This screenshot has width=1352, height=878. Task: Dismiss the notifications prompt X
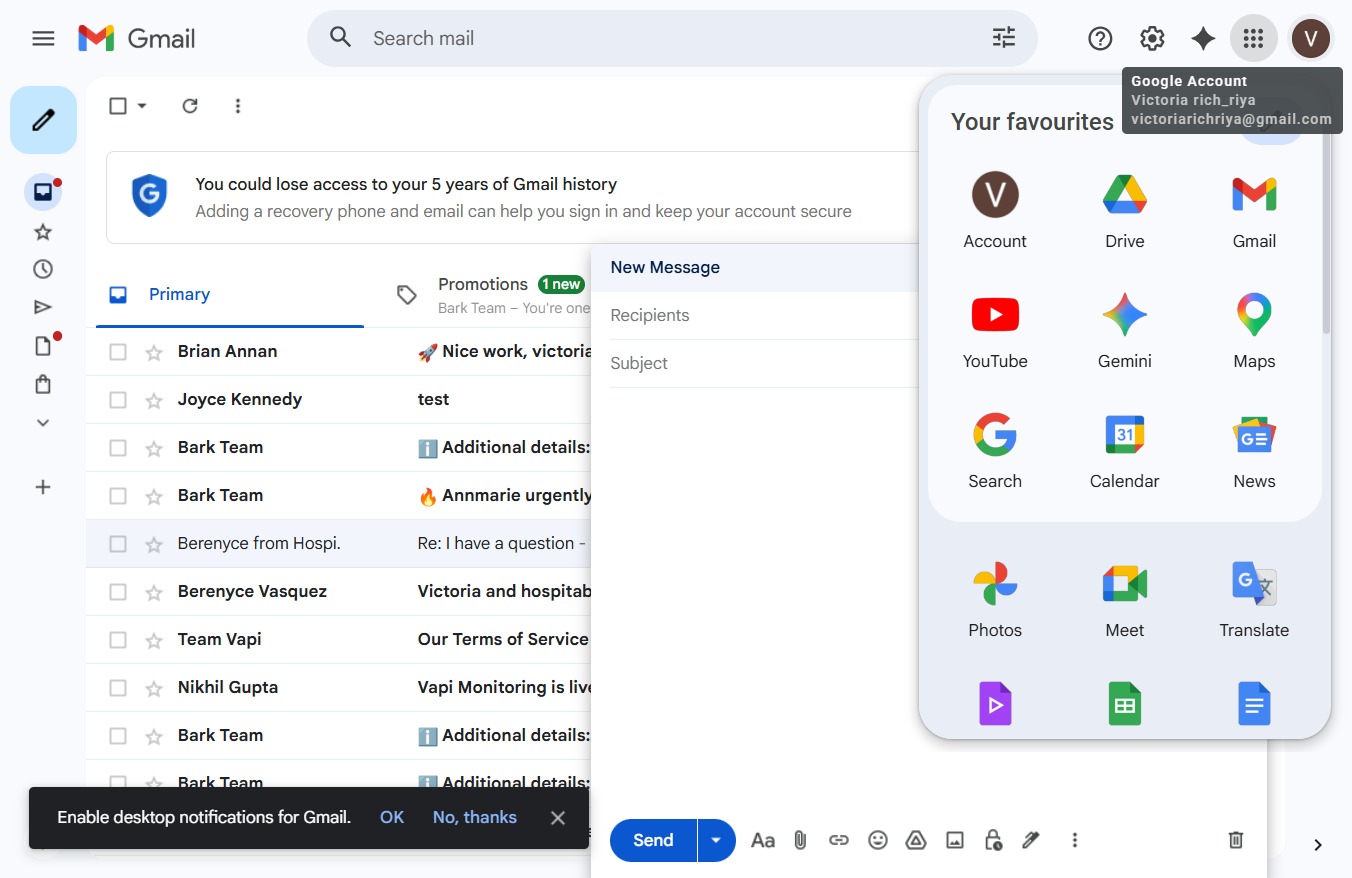[558, 818]
